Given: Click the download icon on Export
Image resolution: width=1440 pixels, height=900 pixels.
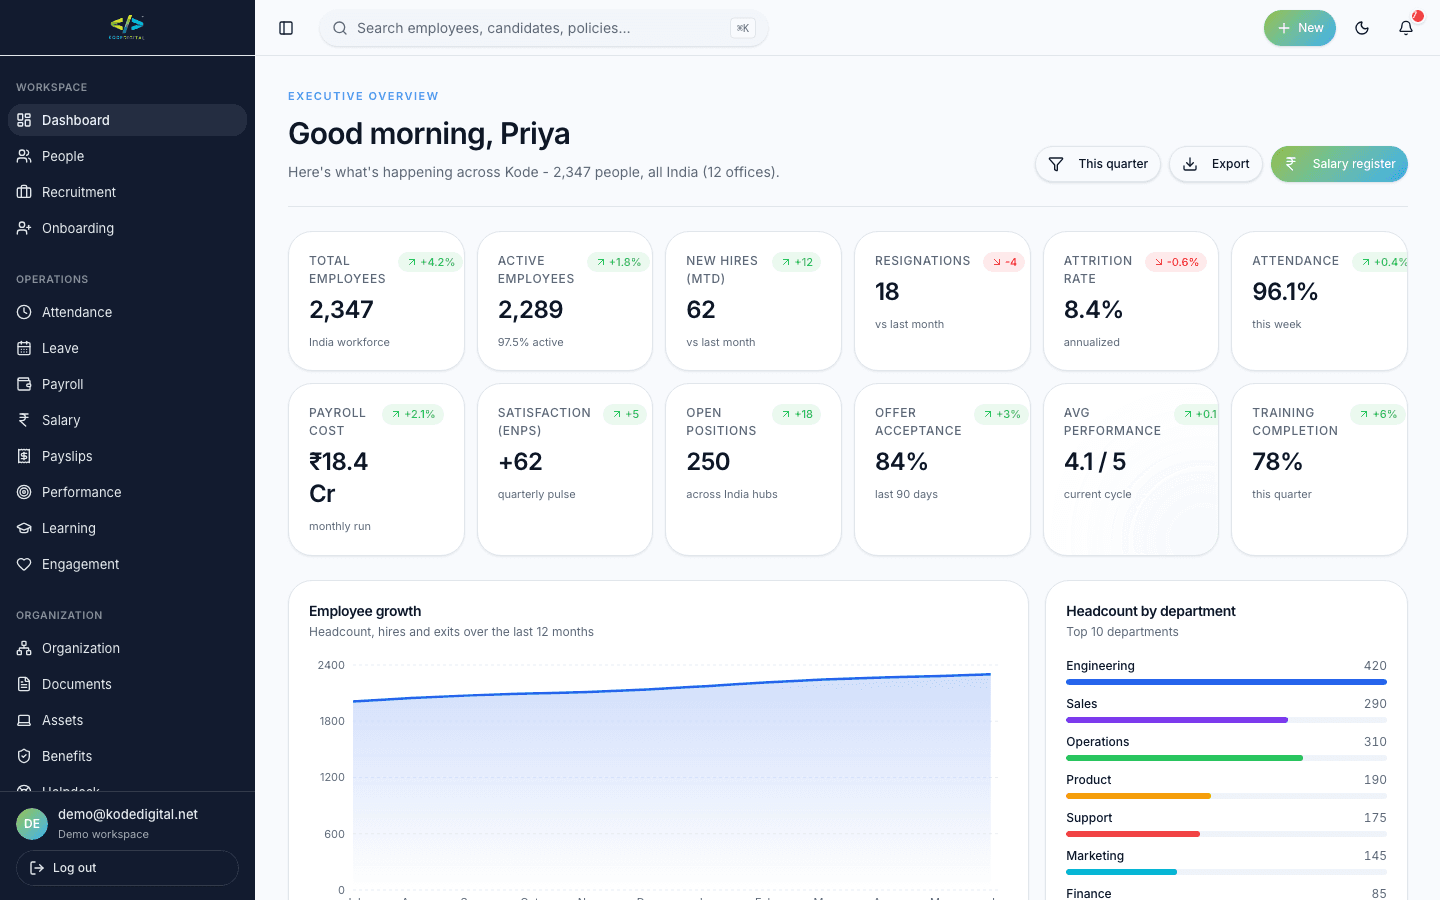Looking at the screenshot, I should pos(1190,164).
